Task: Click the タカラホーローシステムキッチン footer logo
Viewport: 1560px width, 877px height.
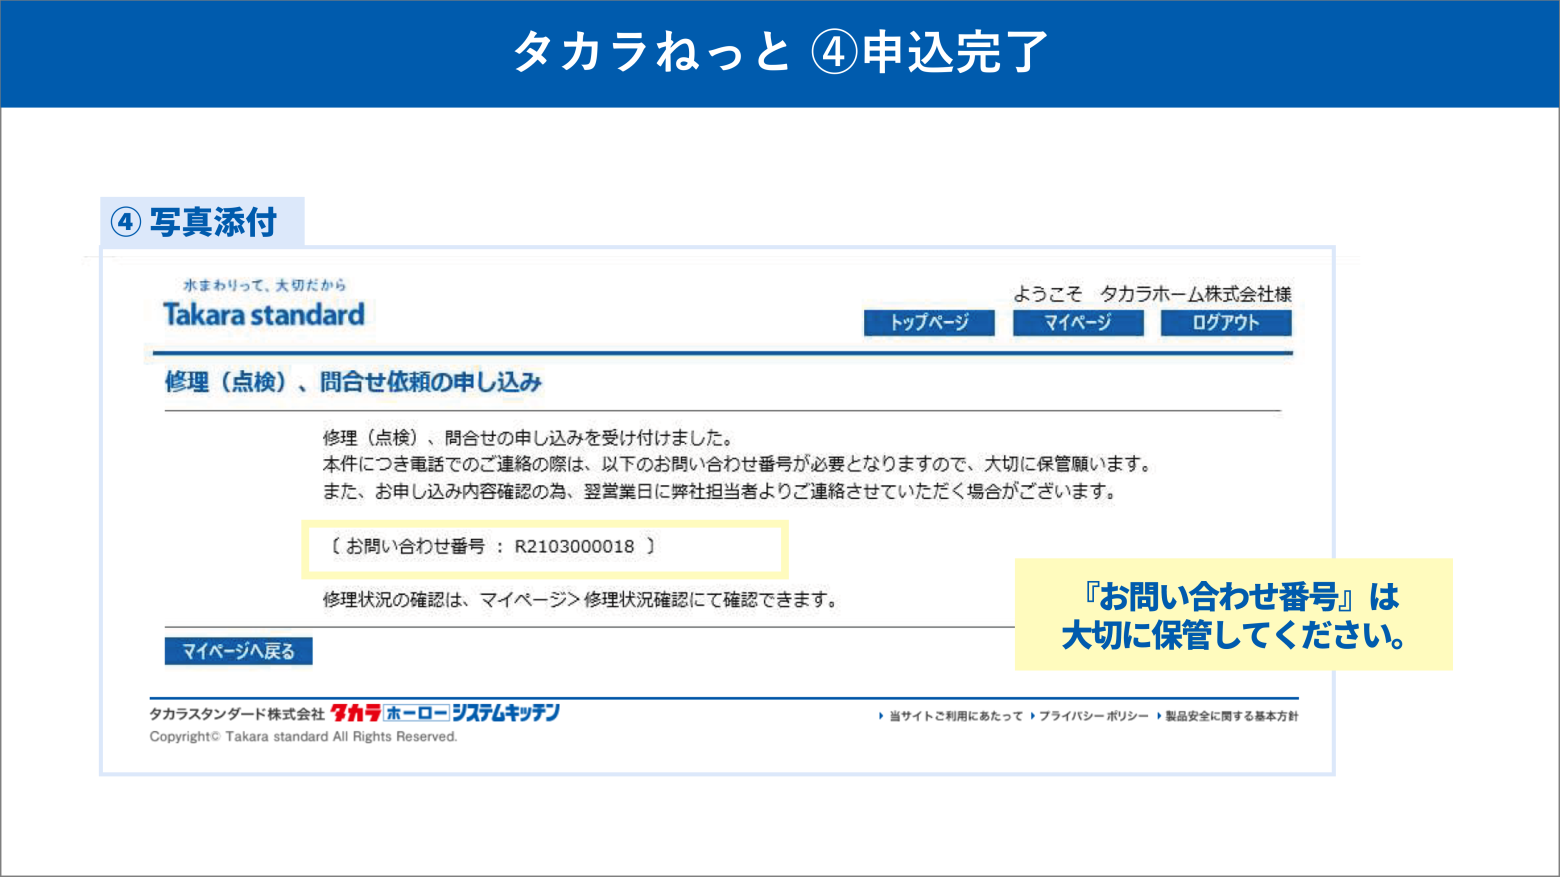Action: 445,712
